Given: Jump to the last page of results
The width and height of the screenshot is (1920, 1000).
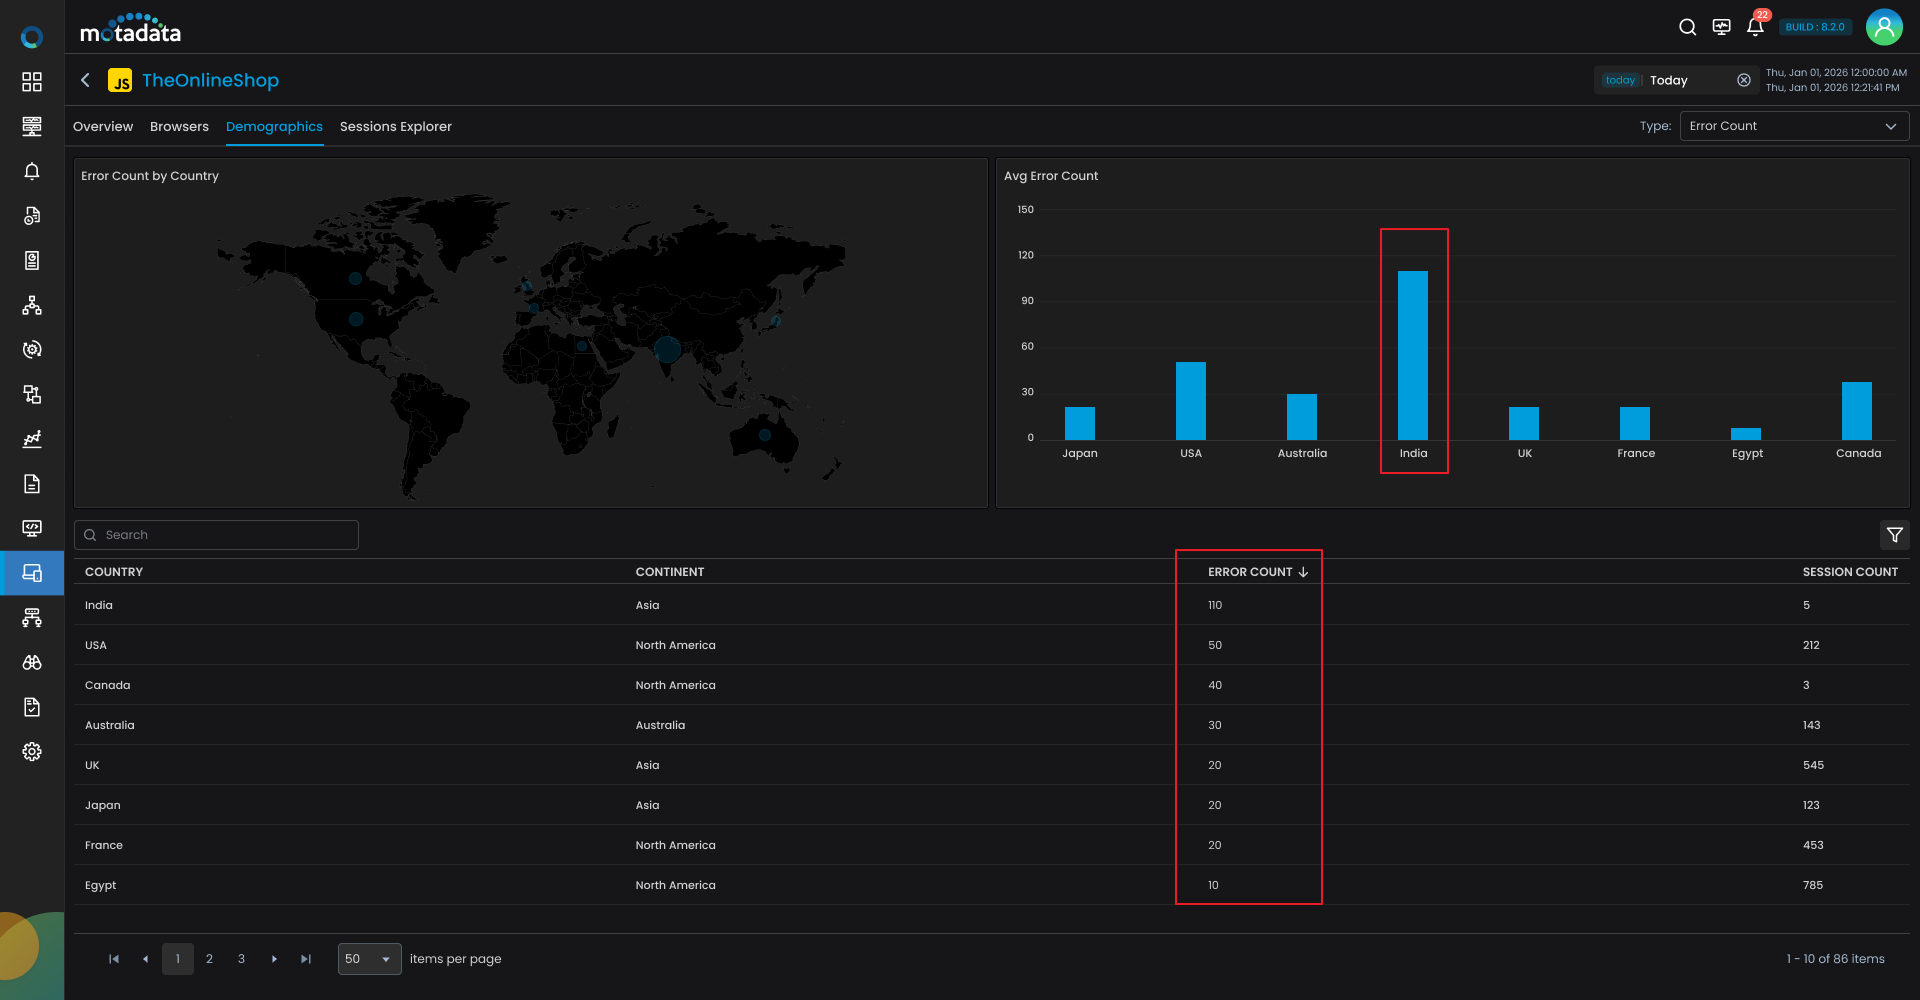Looking at the screenshot, I should coord(306,959).
